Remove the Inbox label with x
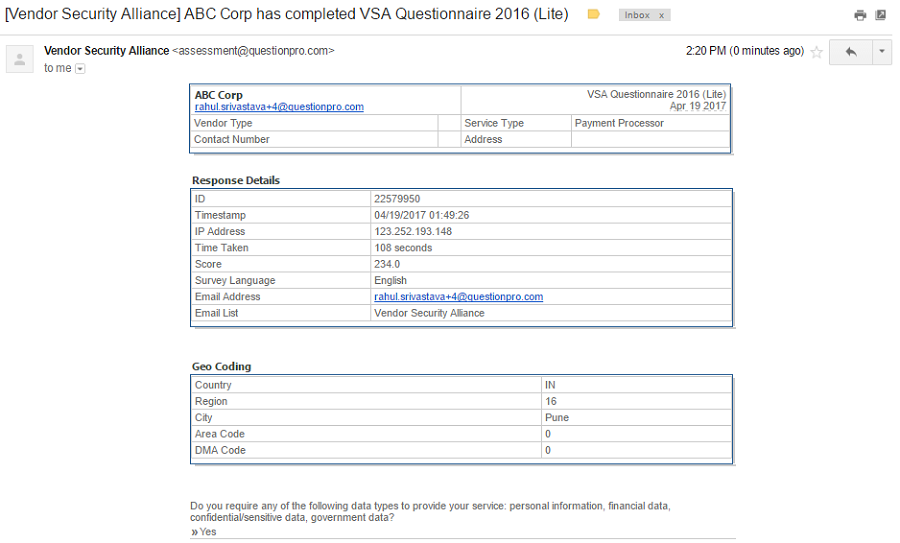This screenshot has width=900, height=543. coord(661,15)
